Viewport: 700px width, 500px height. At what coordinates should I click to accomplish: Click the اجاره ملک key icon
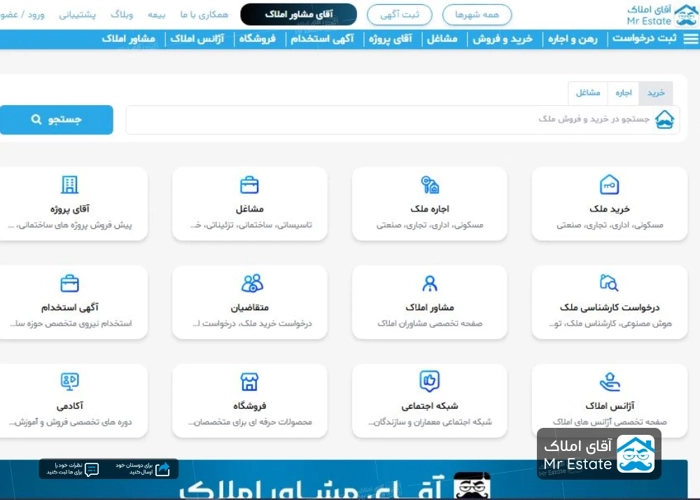[429, 184]
